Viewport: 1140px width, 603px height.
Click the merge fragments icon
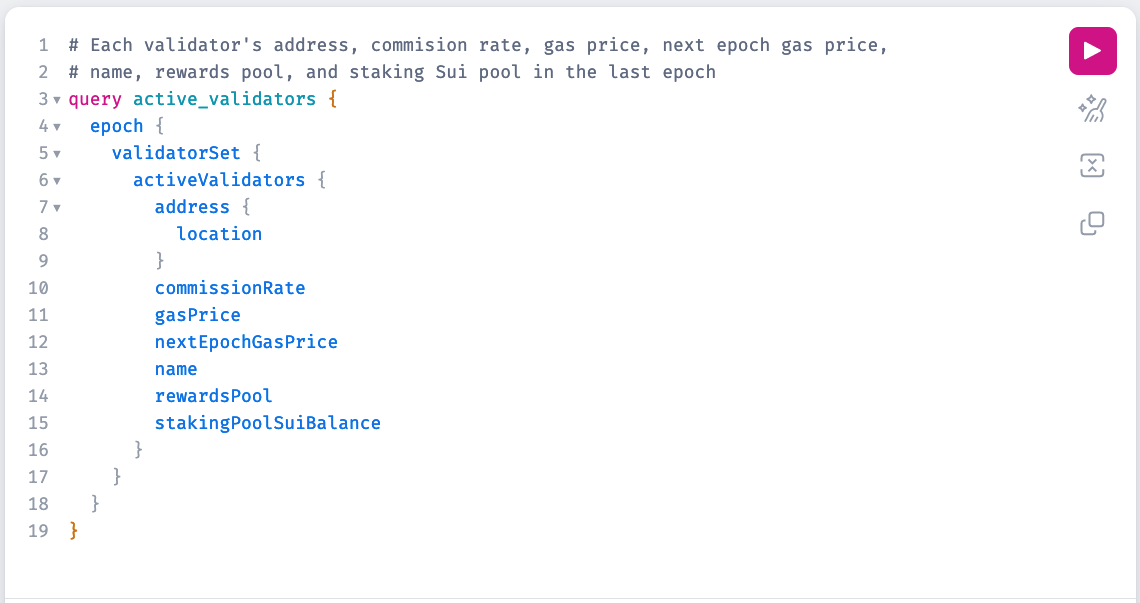(x=1092, y=166)
